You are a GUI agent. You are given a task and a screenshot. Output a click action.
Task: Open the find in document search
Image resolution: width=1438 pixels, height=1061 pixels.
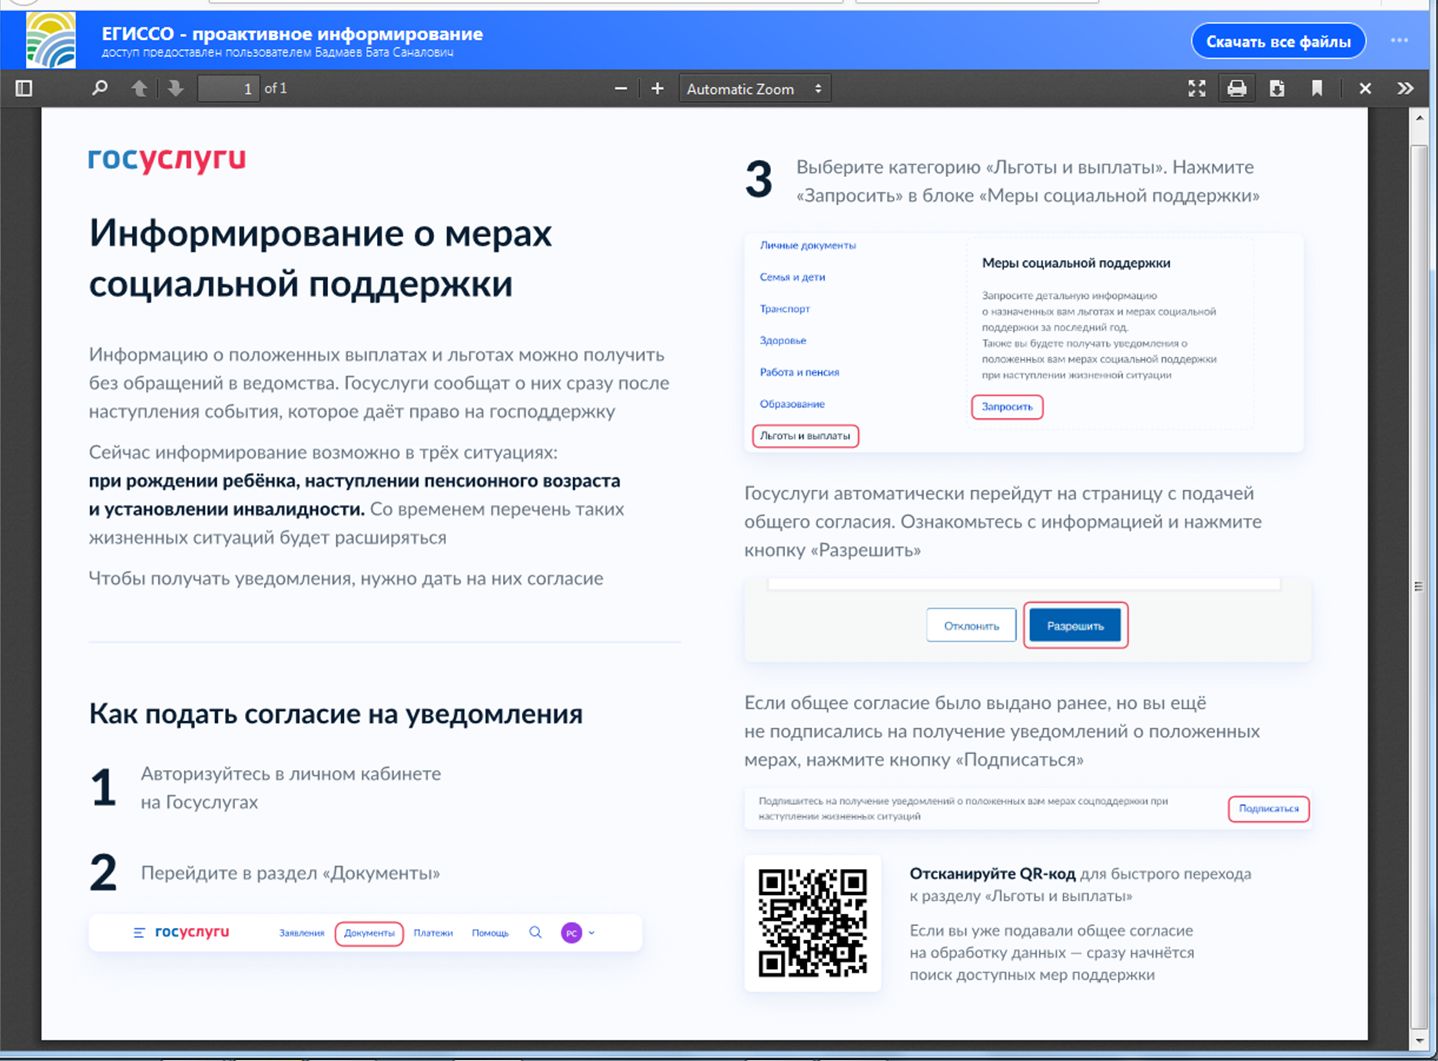pyautogui.click(x=99, y=89)
